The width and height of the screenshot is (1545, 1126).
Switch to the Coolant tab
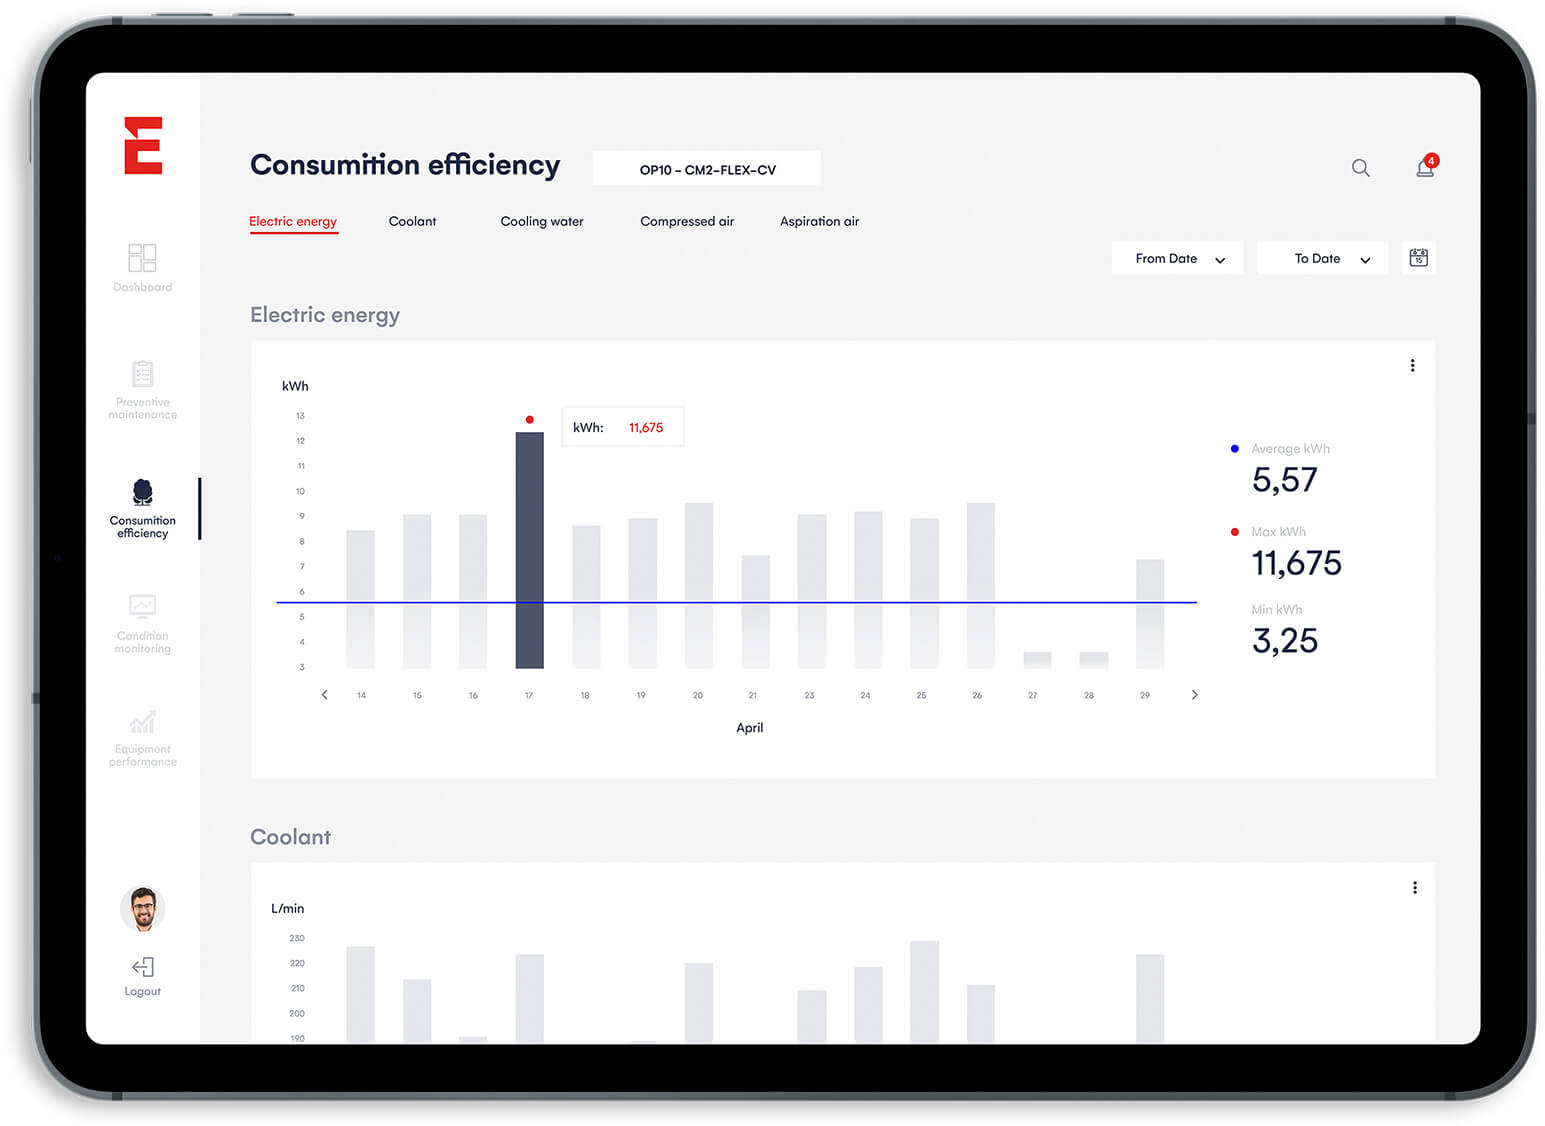(x=412, y=221)
